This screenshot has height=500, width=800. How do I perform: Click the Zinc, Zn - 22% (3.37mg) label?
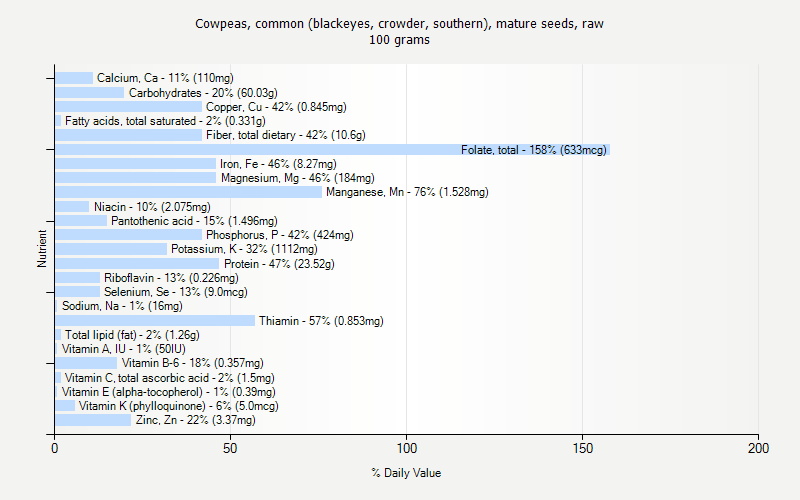[x=195, y=420]
